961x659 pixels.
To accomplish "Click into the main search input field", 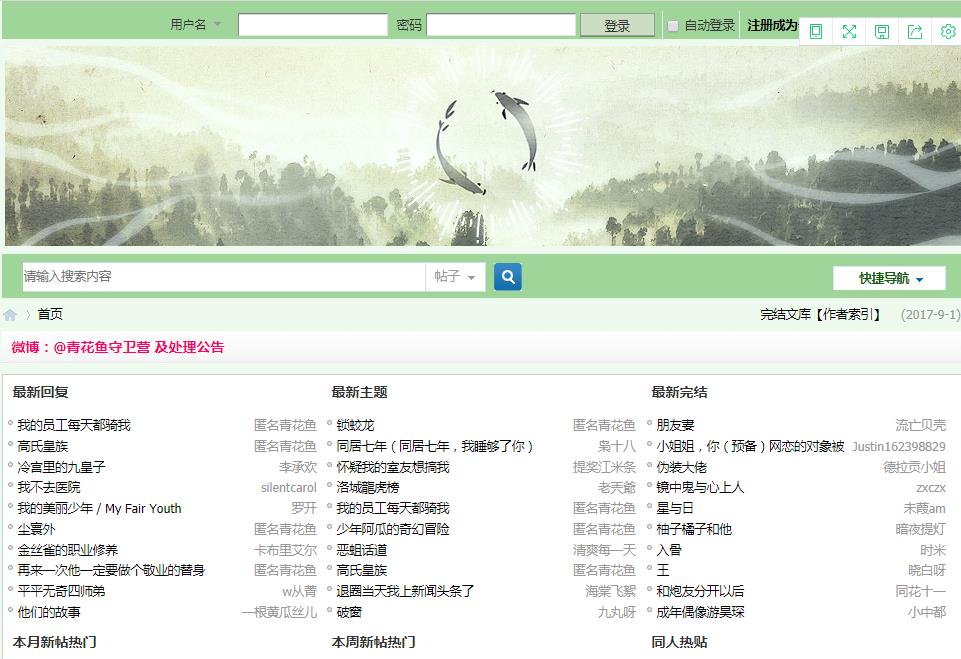I will pyautogui.click(x=220, y=277).
